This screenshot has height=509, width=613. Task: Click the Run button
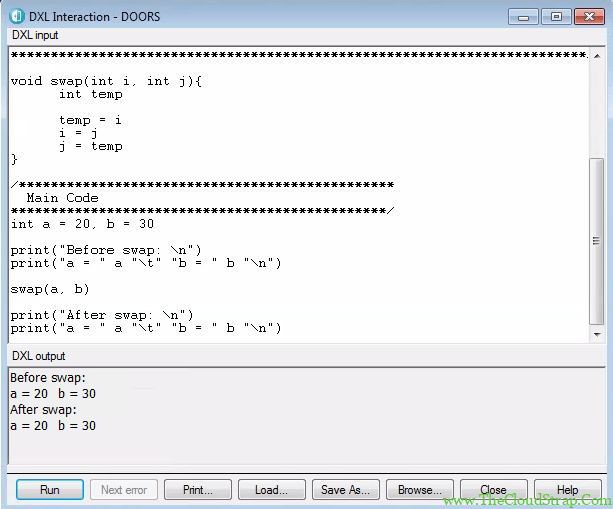coord(50,489)
